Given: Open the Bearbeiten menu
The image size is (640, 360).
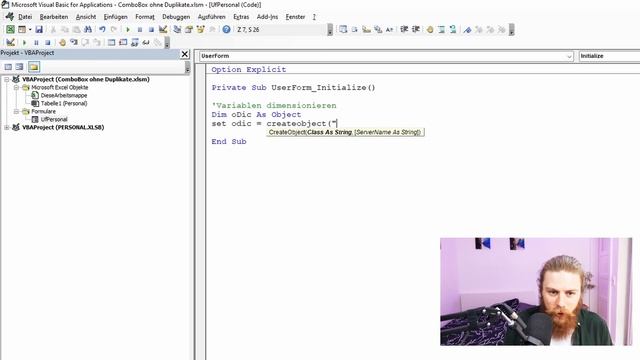Looking at the screenshot, I should click(x=54, y=17).
